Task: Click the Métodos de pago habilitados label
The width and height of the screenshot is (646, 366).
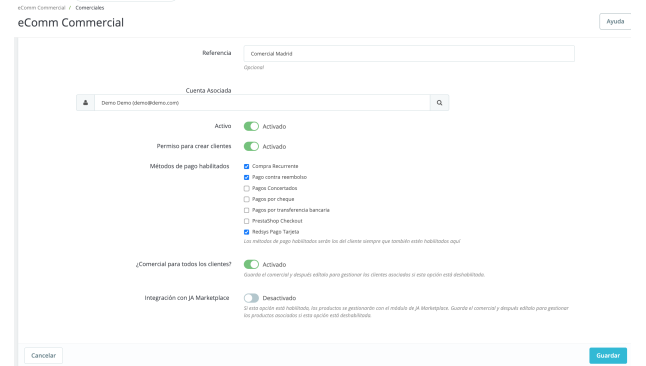Action: coord(189,166)
